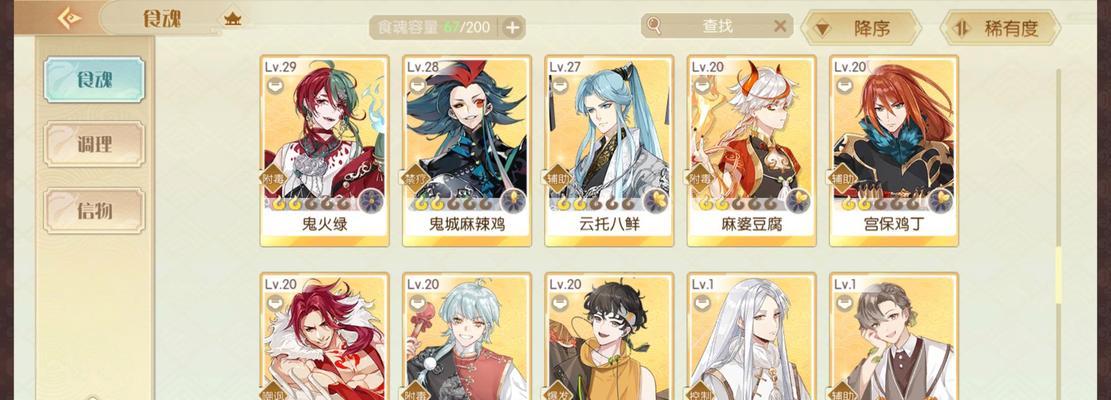Screen dimensions: 1111x400
Task: Clear search with the X icon
Action: pos(779,26)
